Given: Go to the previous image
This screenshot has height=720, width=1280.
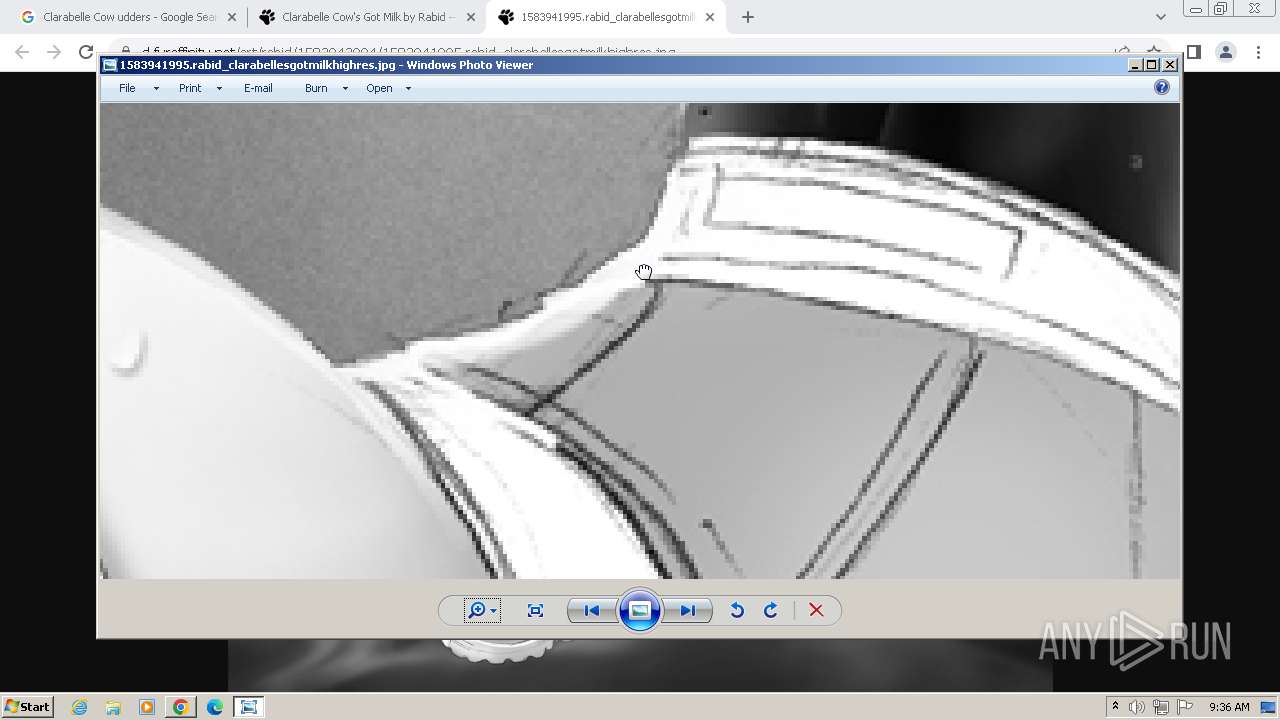Looking at the screenshot, I should tap(591, 610).
